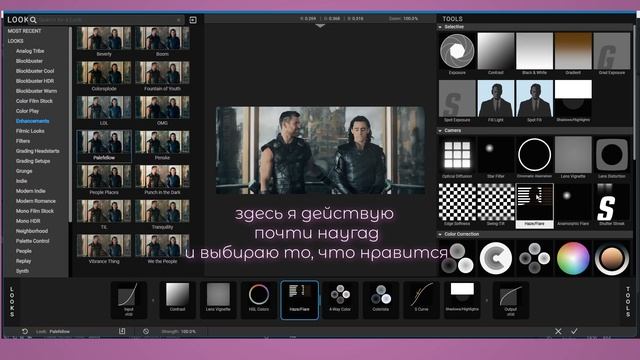Select HSL Colors in the tool chain
The height and width of the screenshot is (360, 640).
259,300
